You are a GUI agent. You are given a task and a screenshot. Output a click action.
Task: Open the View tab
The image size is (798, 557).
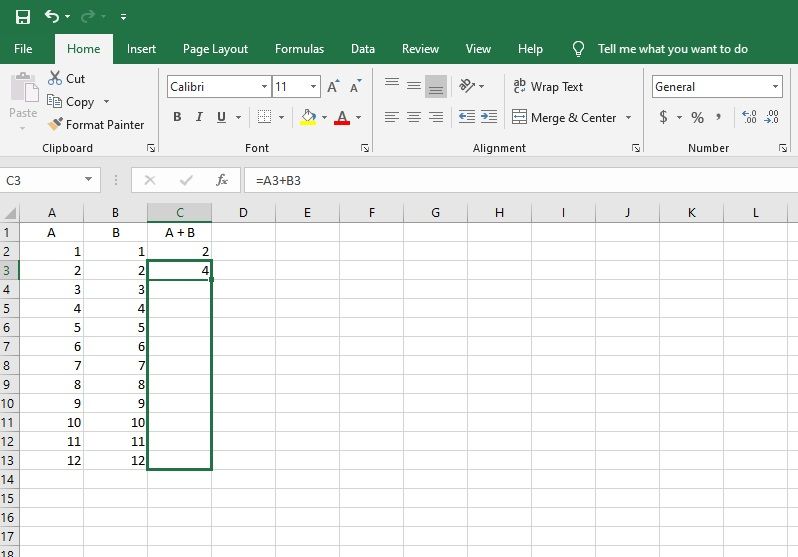(x=478, y=49)
